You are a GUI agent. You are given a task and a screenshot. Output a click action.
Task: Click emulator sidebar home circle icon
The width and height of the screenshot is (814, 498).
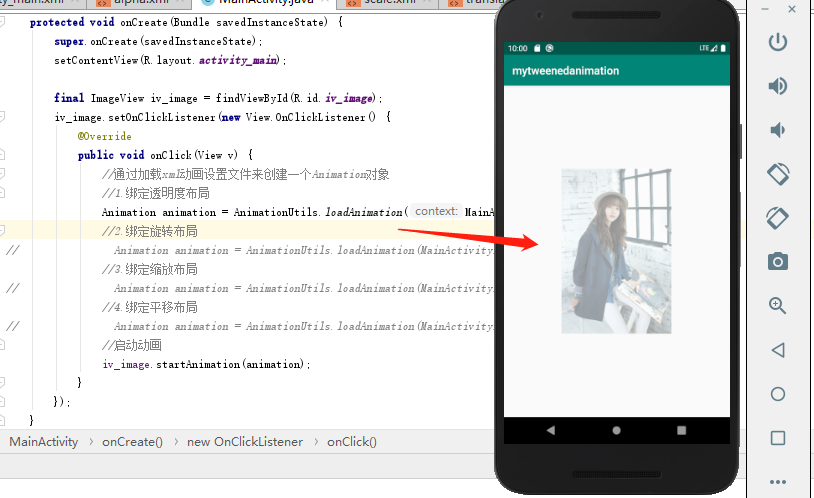[x=778, y=394]
